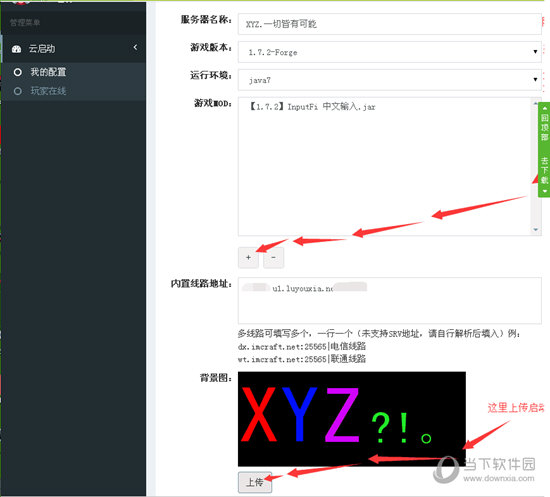550x497 pixels.
Task: Open the 游戏版本 dropdown
Action: (x=389, y=52)
